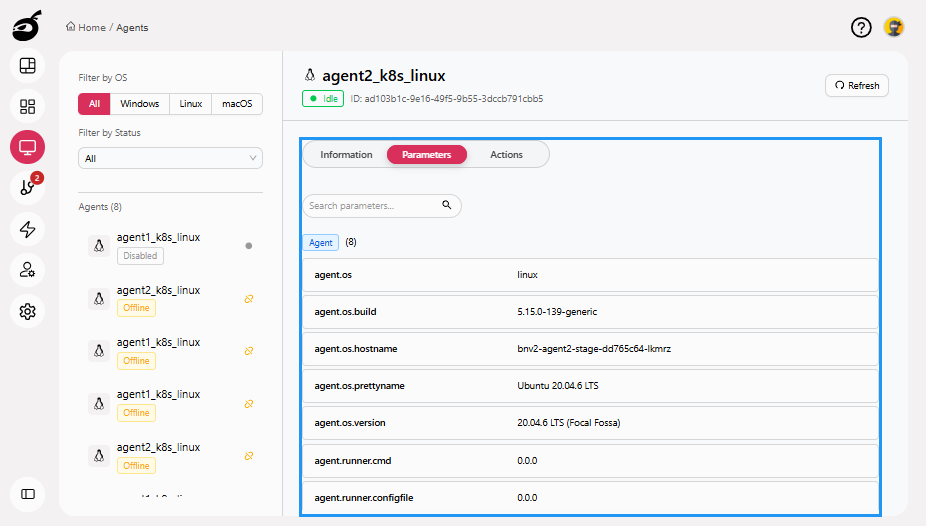The height and width of the screenshot is (526, 926).
Task: Select the agent.os.version parameter row
Action: tap(590, 423)
